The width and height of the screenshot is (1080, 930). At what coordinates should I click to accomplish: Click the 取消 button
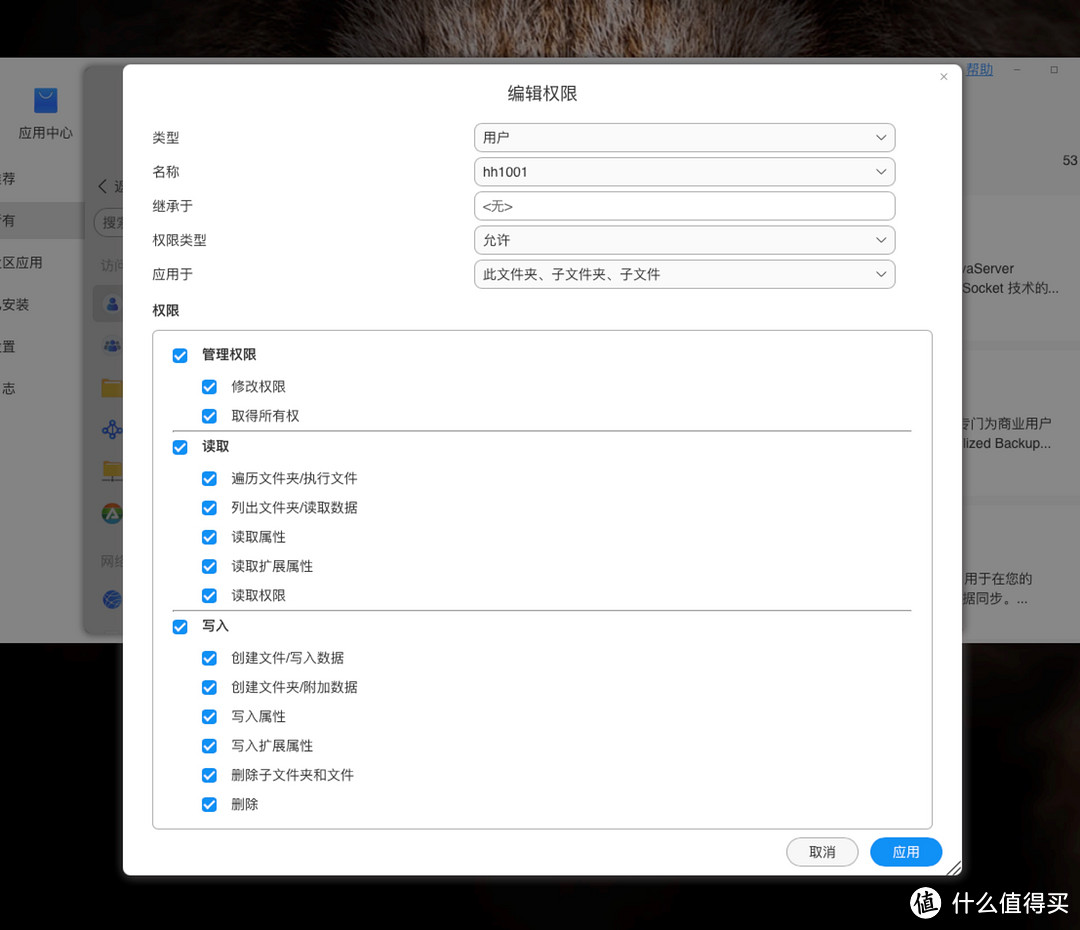(x=822, y=852)
